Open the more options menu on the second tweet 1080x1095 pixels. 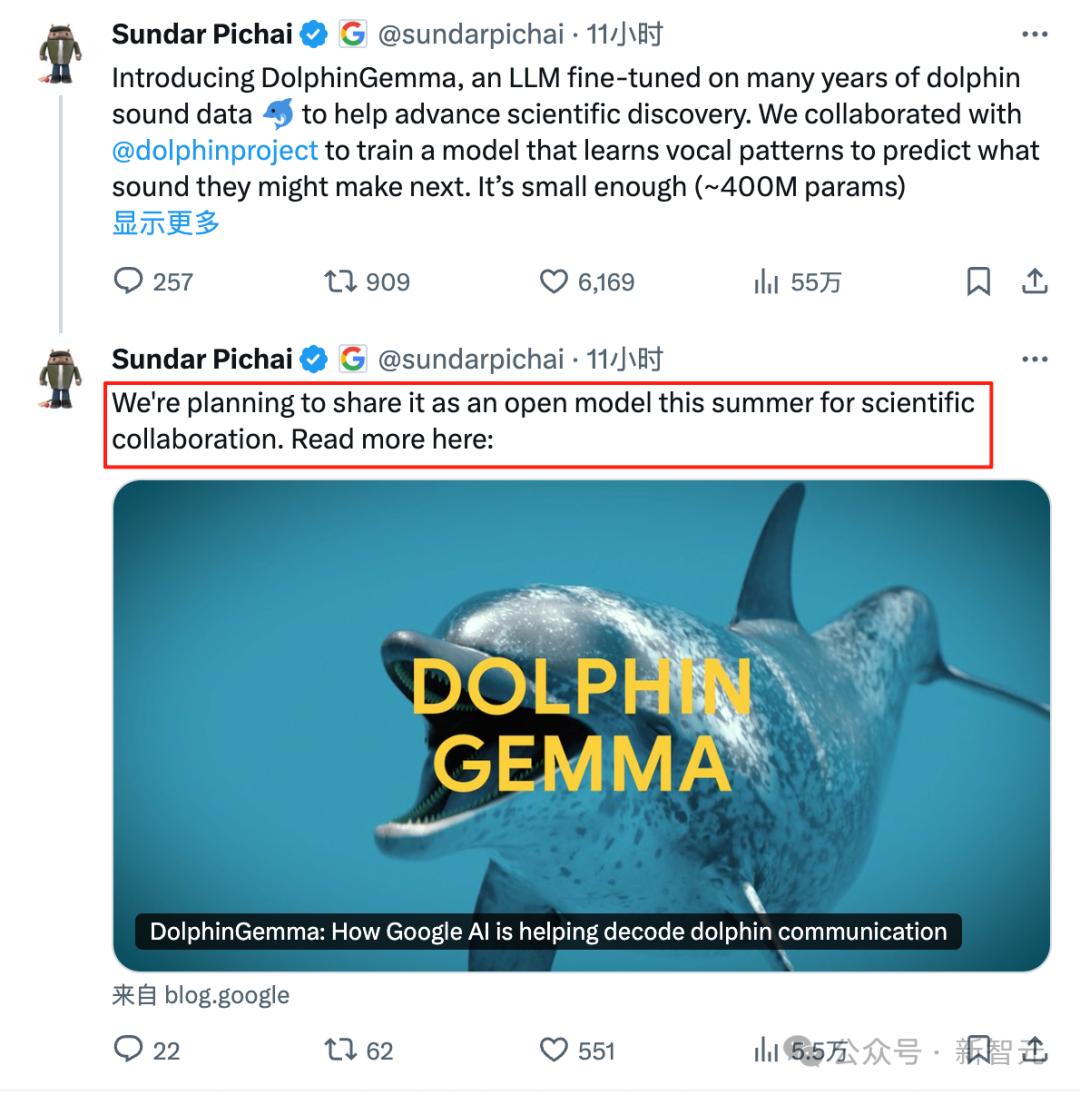click(x=1035, y=359)
